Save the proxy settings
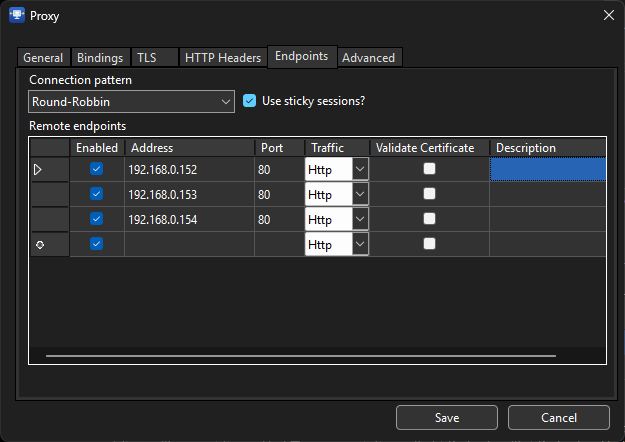 coord(447,417)
